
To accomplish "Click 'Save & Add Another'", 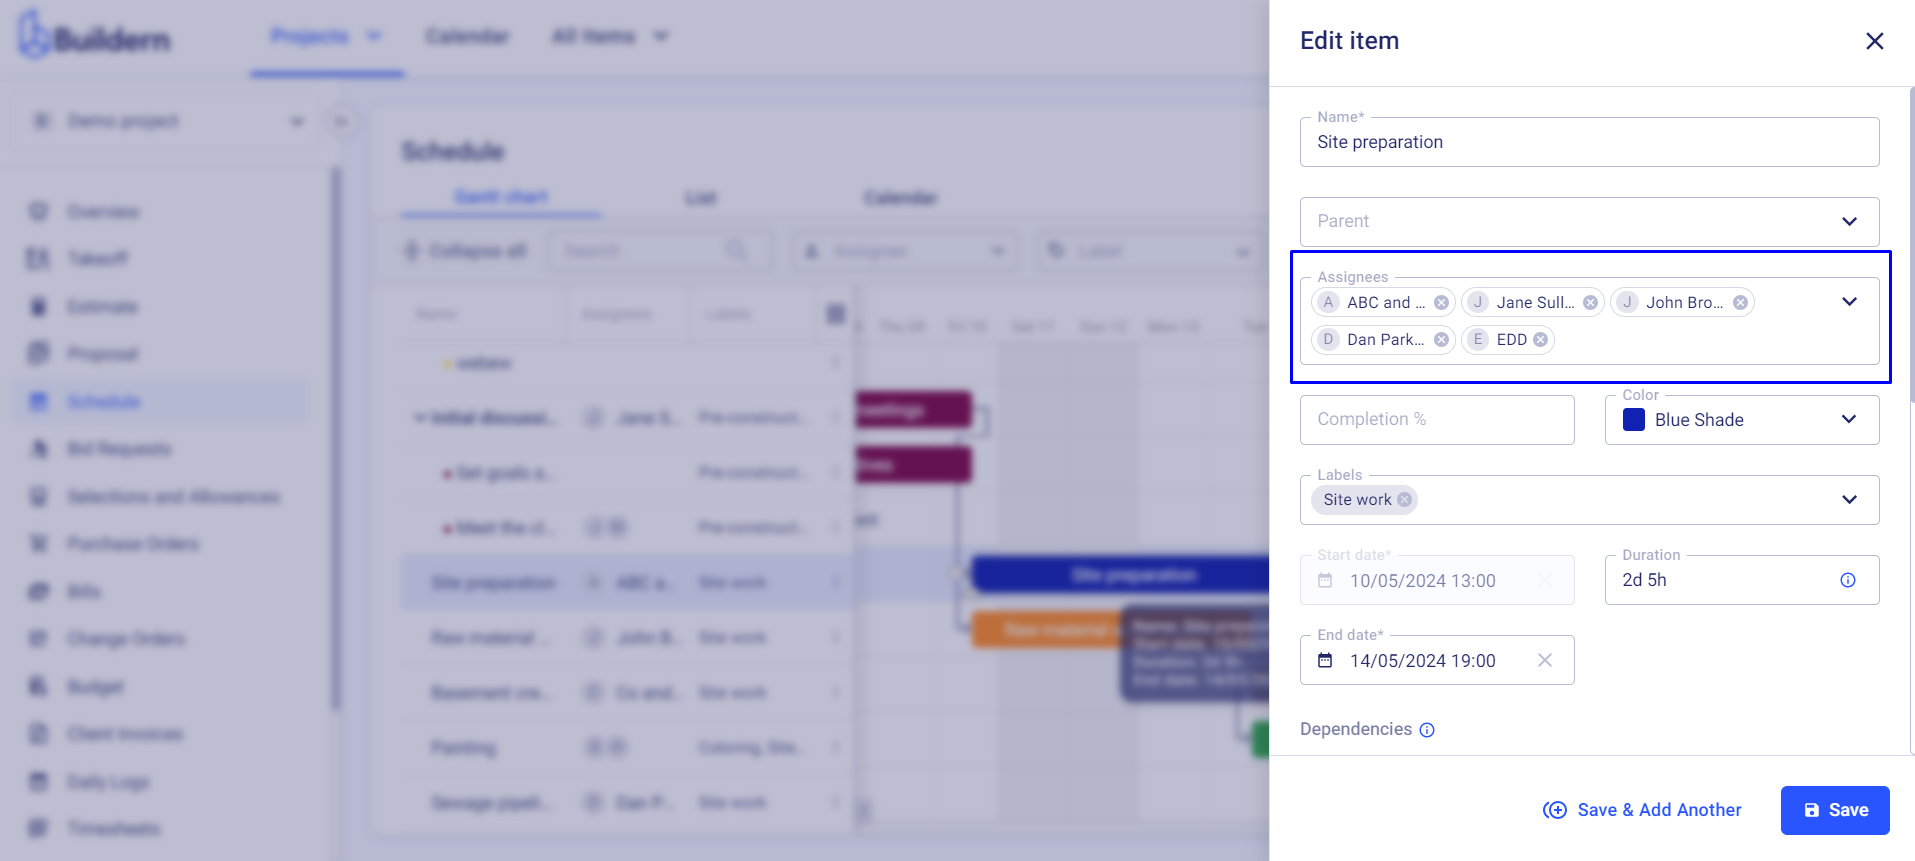I will pos(1642,810).
